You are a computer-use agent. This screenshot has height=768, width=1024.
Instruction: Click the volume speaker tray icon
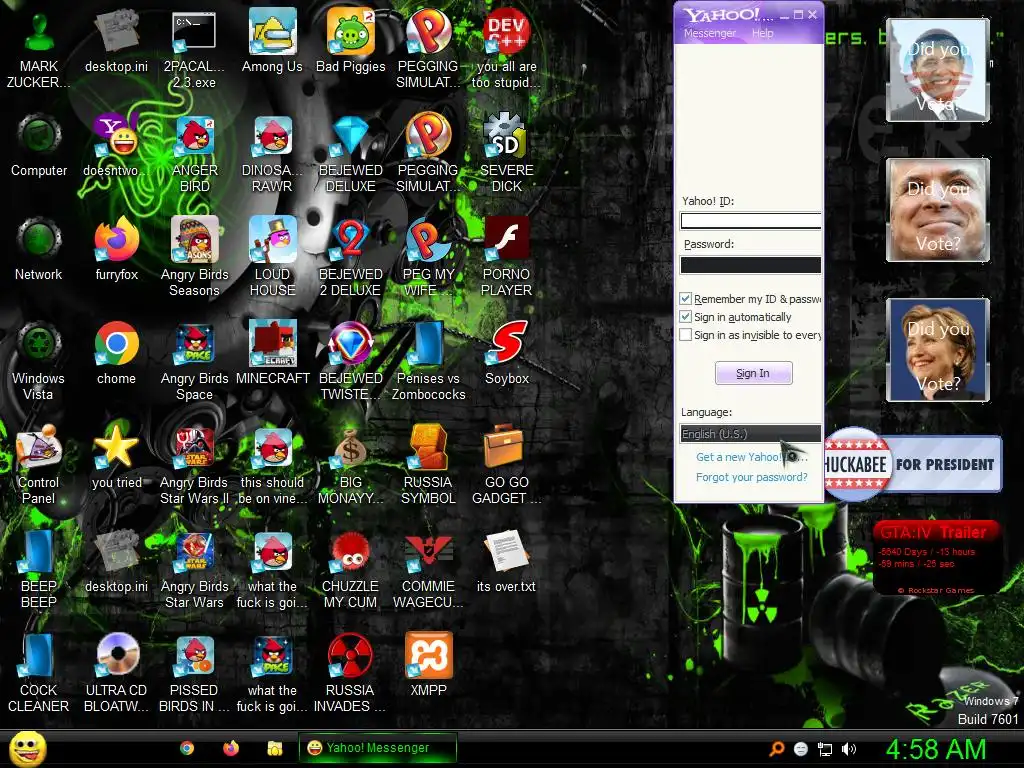[849, 749]
